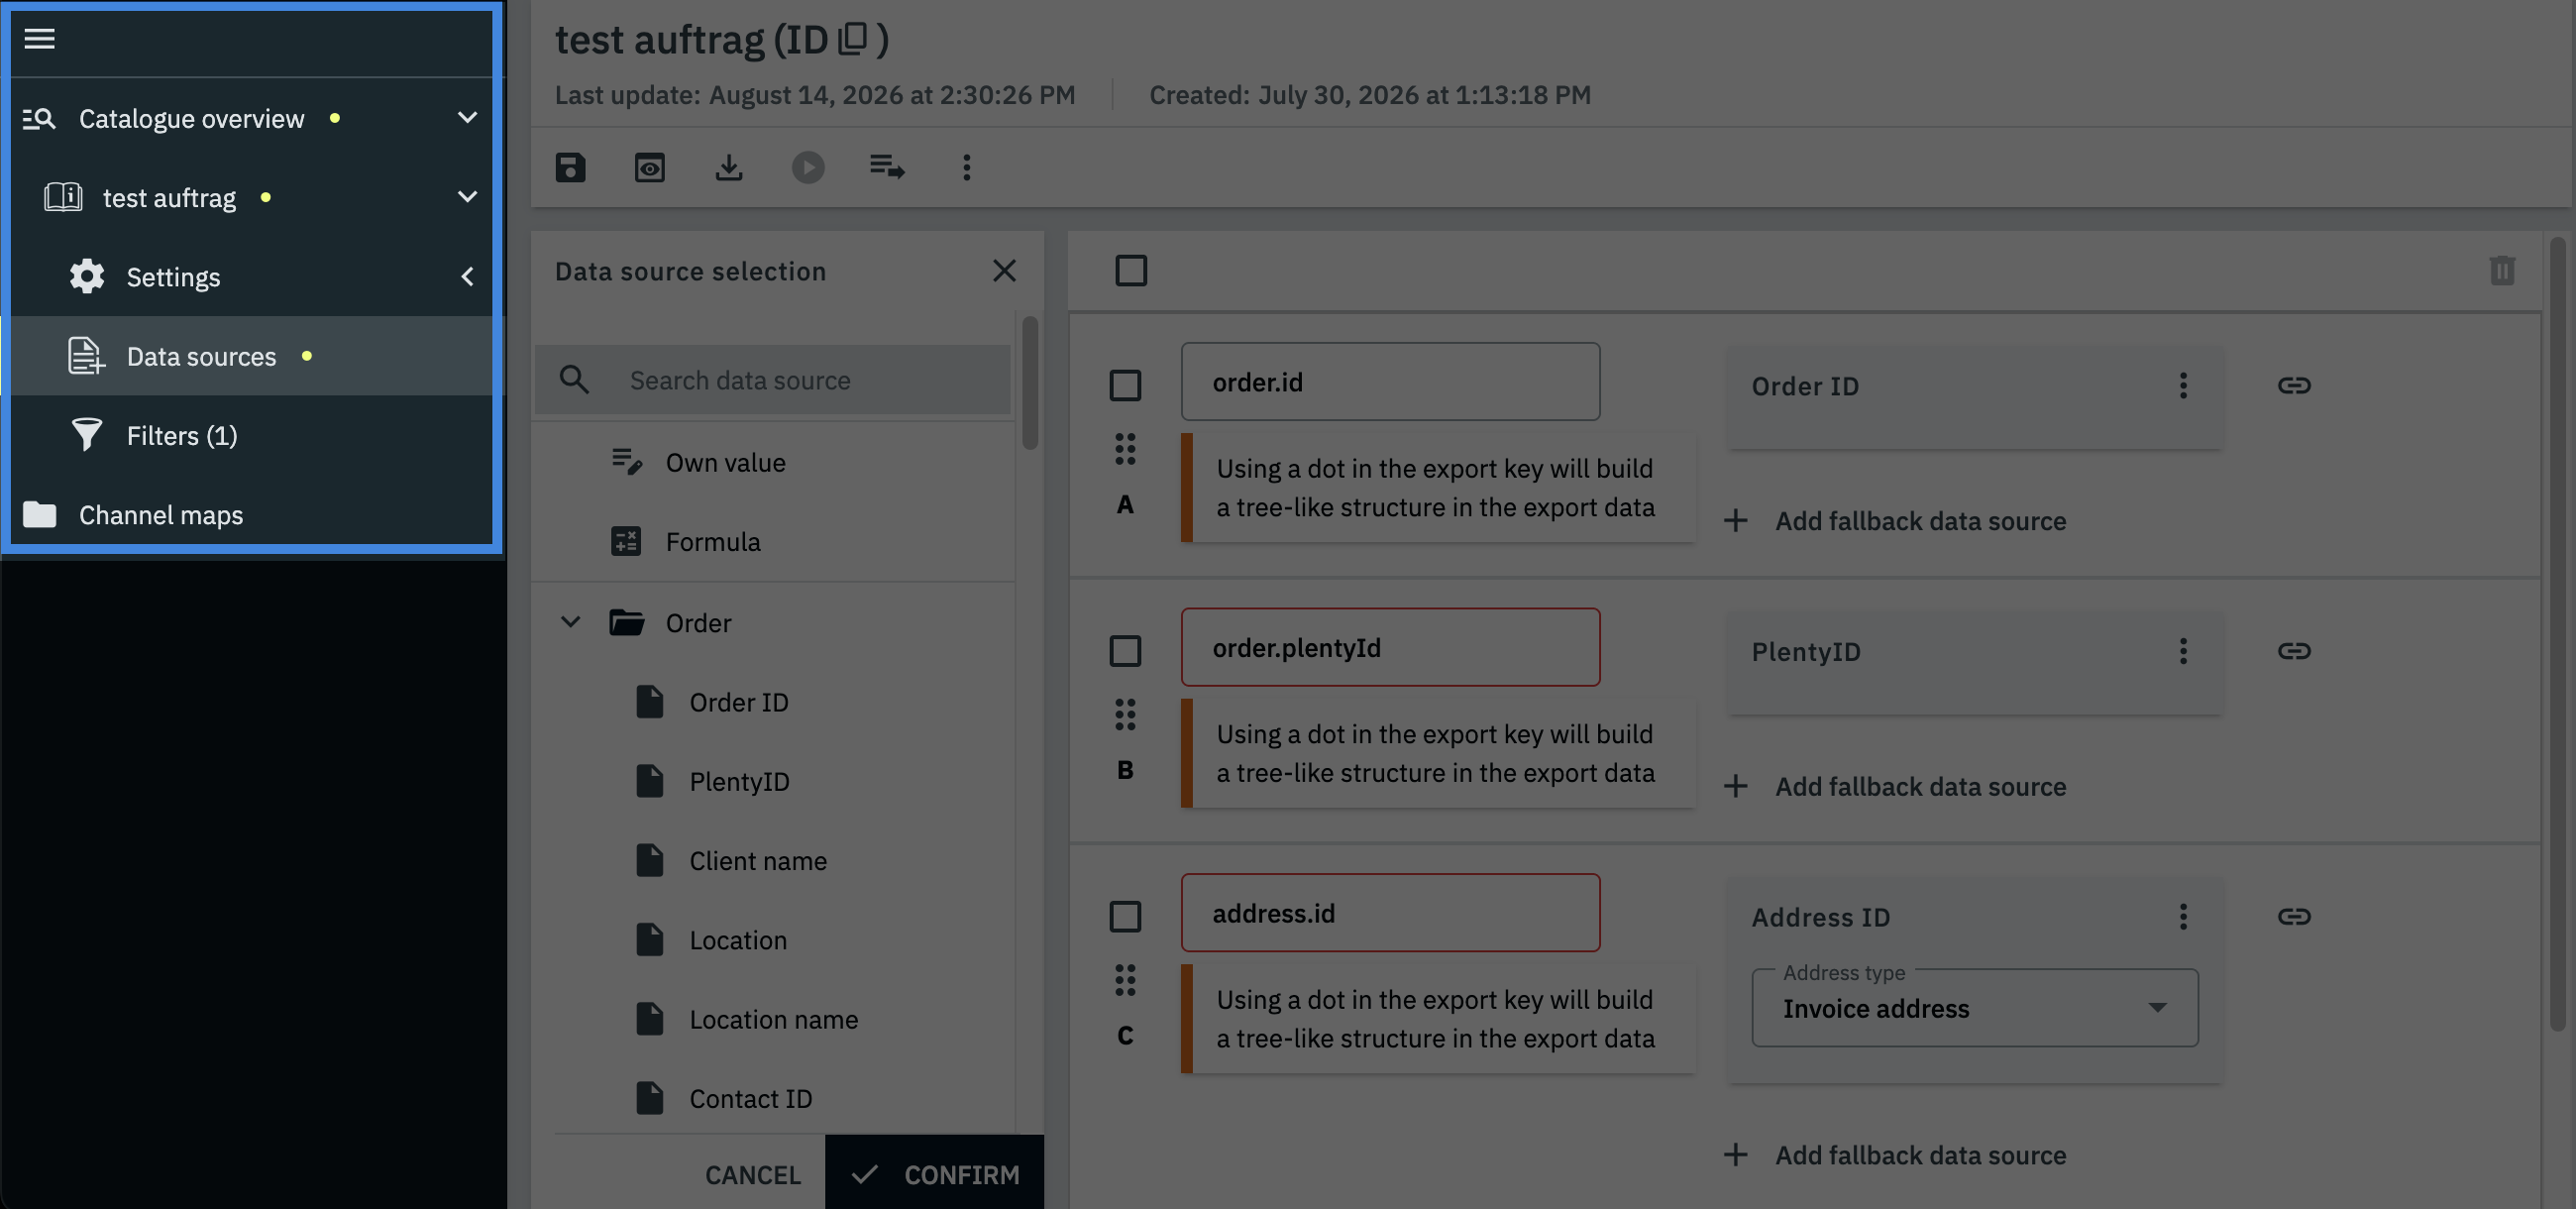2576x1209 pixels.
Task: Check the address.id row checkbox
Action: 1125,917
